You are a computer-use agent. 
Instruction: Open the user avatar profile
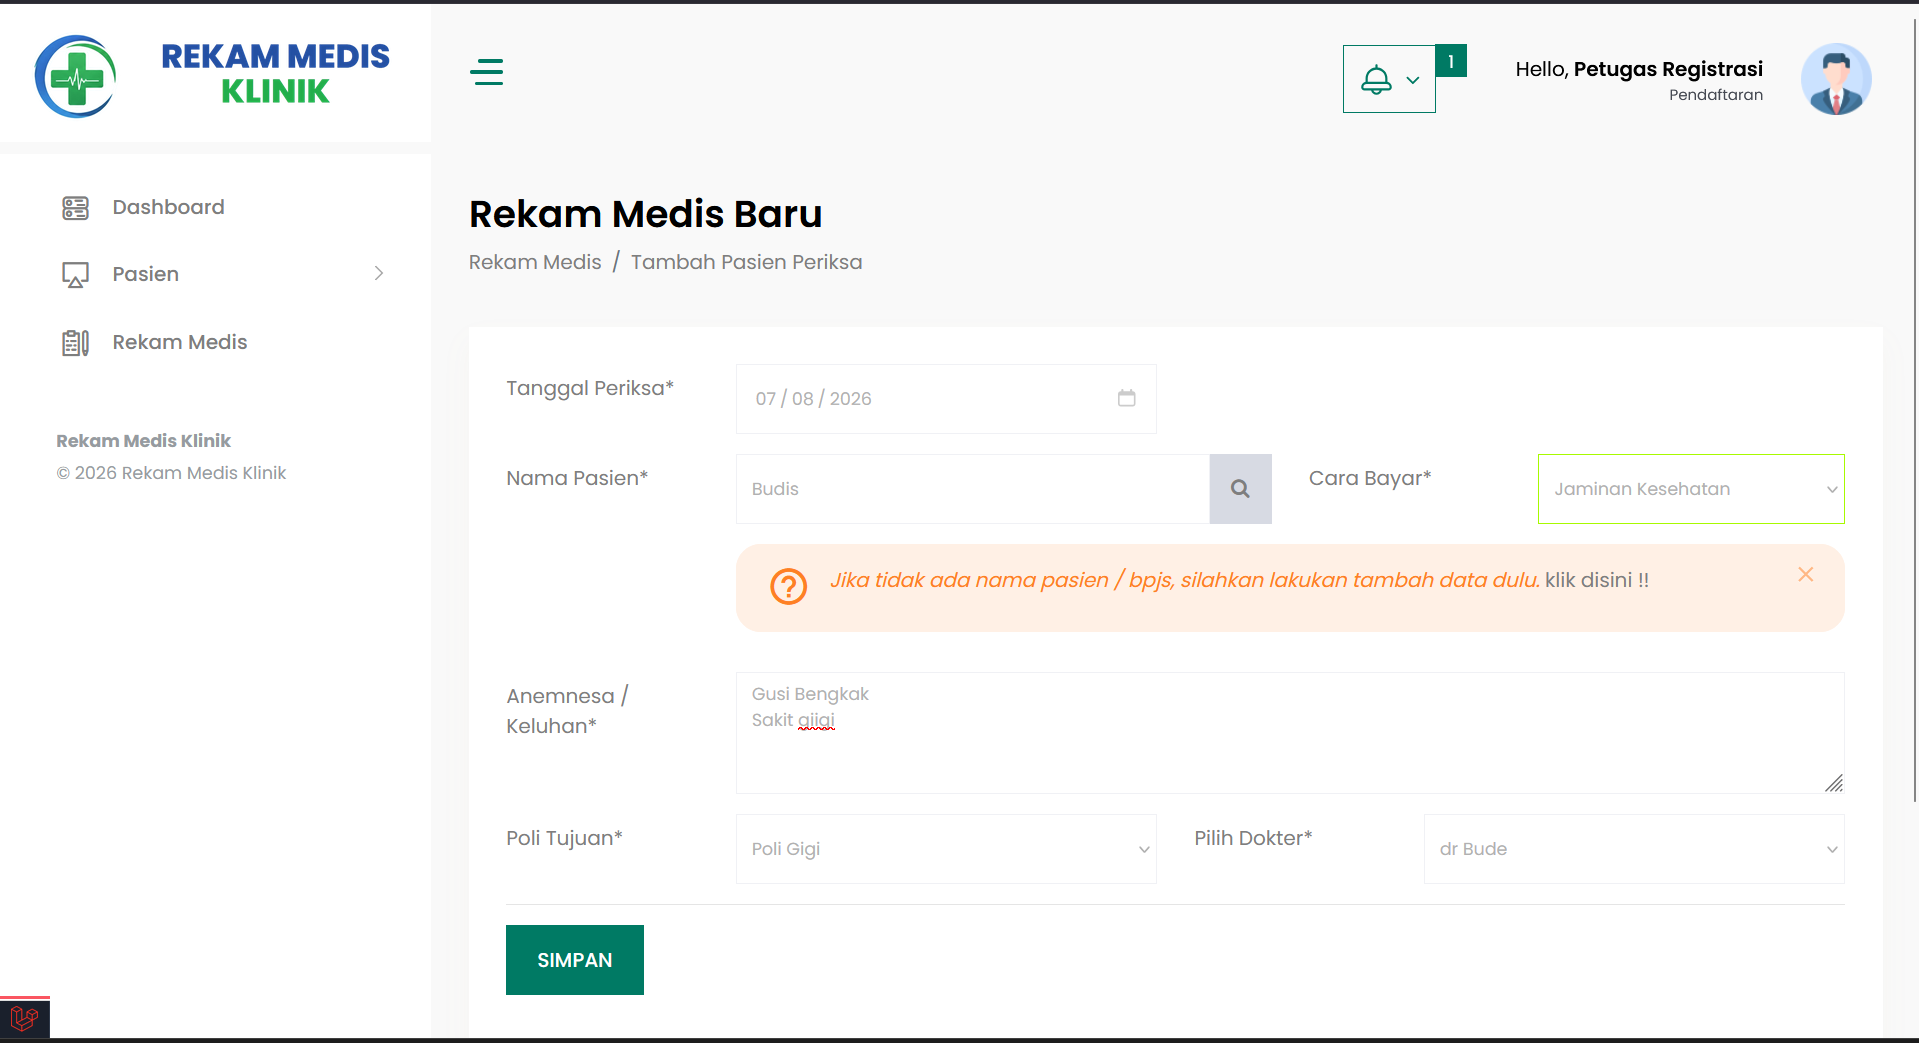pos(1836,79)
